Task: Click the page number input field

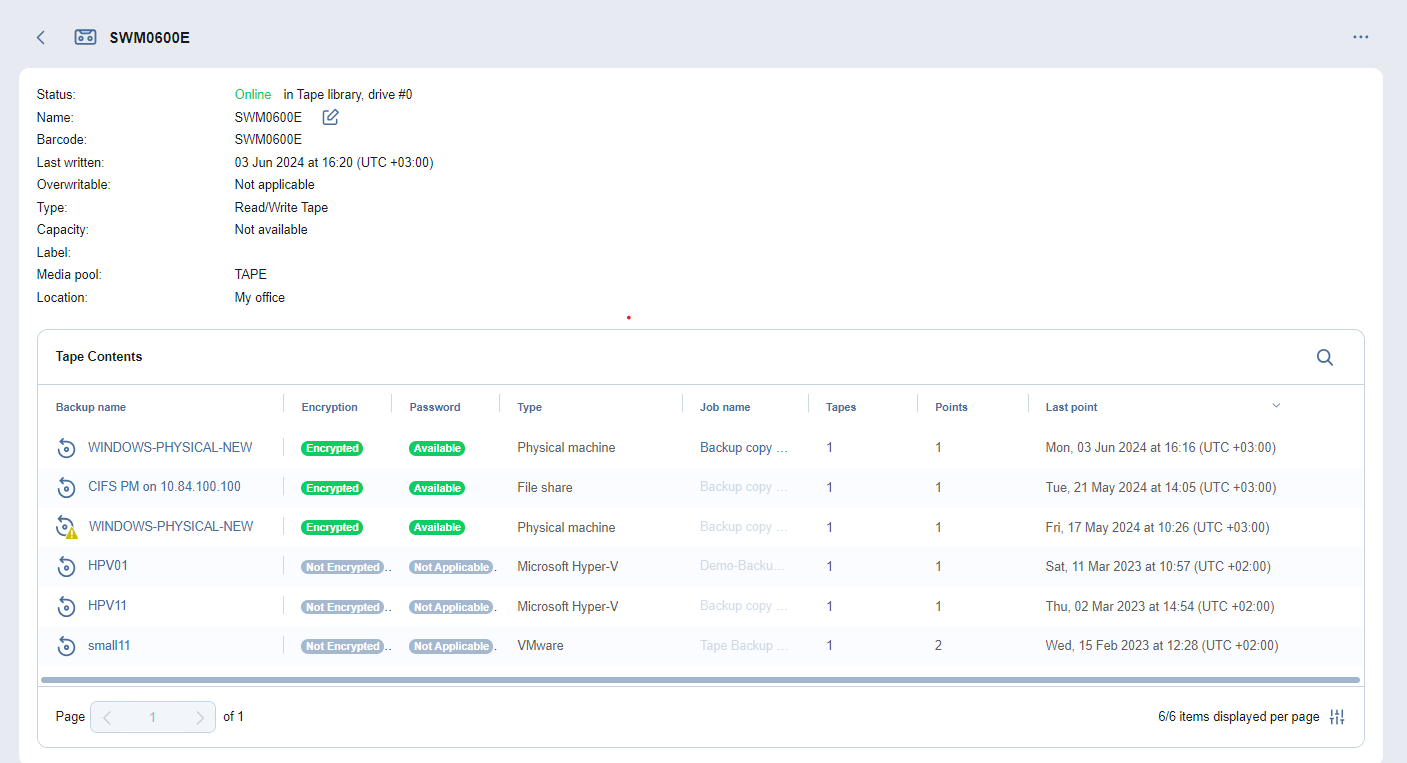Action: click(153, 717)
